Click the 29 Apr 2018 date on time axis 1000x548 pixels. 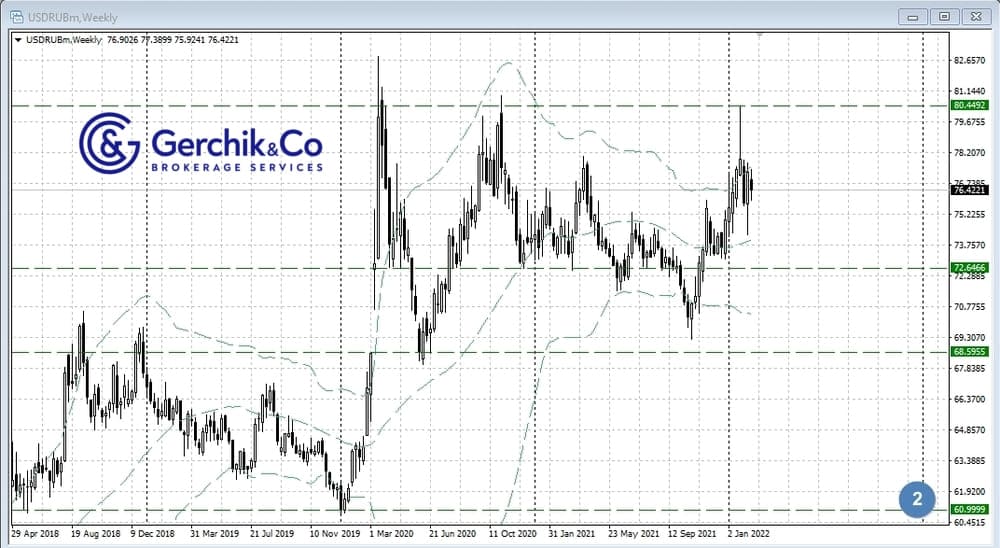[x=37, y=533]
